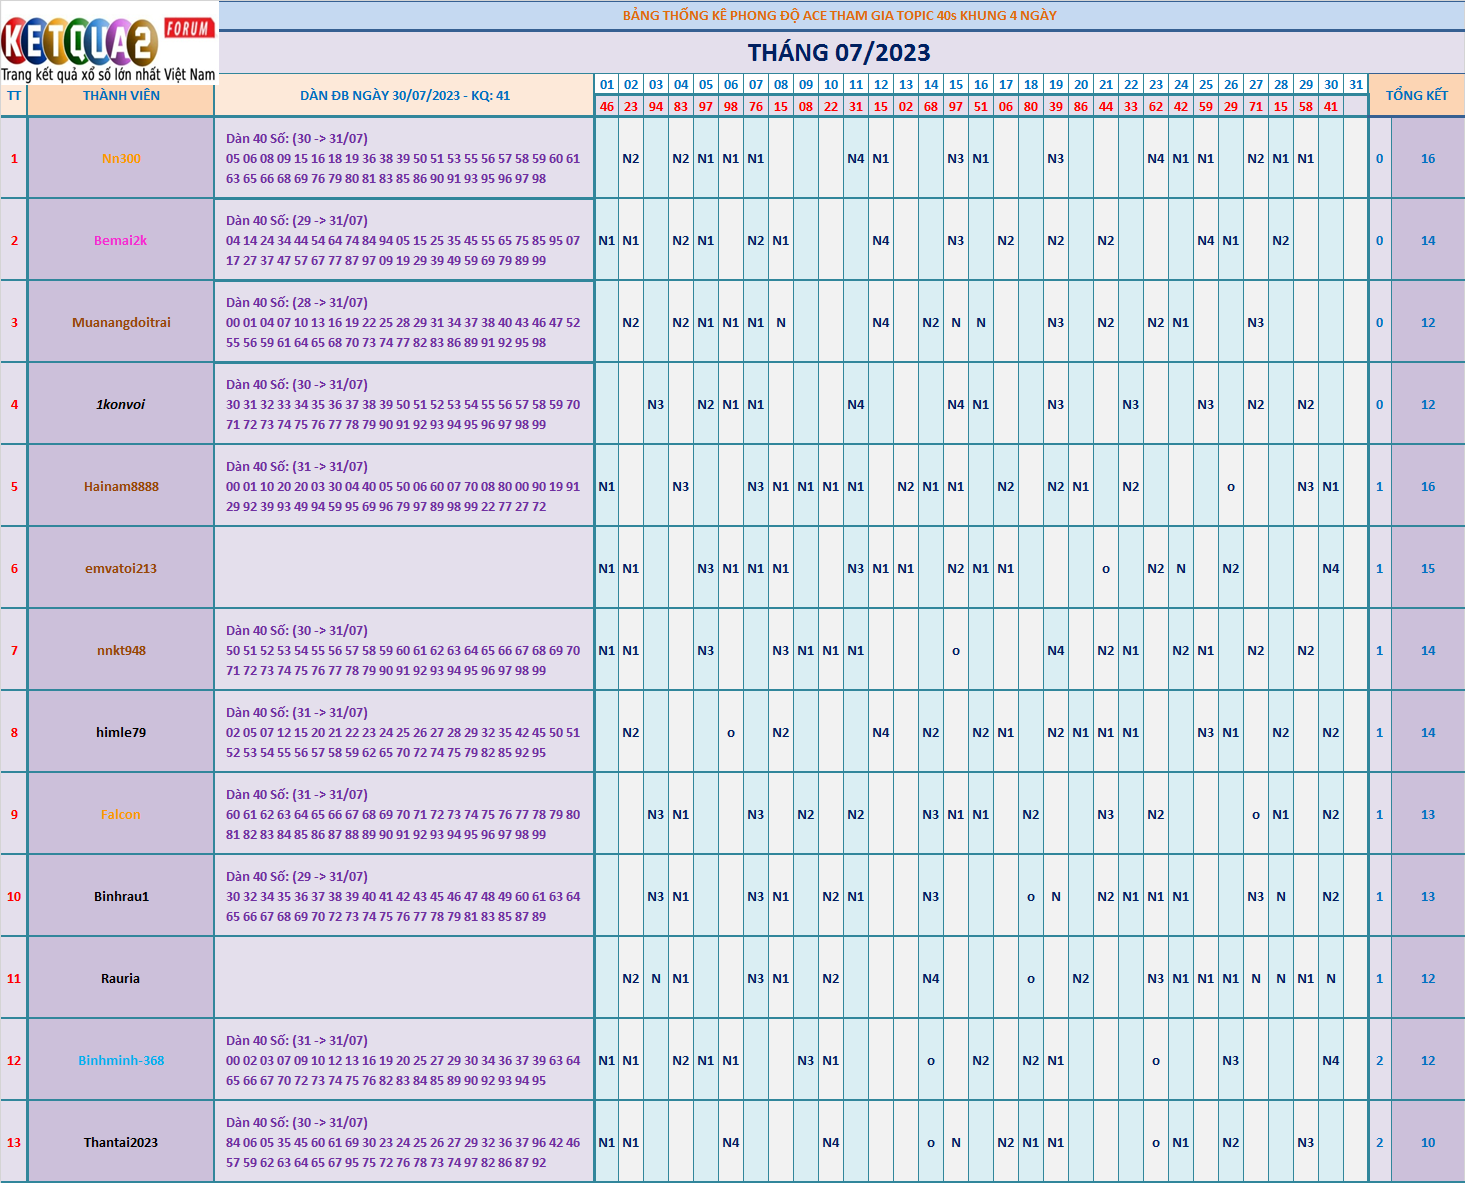Click the Ketqua2 forum logo

pyautogui.click(x=108, y=42)
